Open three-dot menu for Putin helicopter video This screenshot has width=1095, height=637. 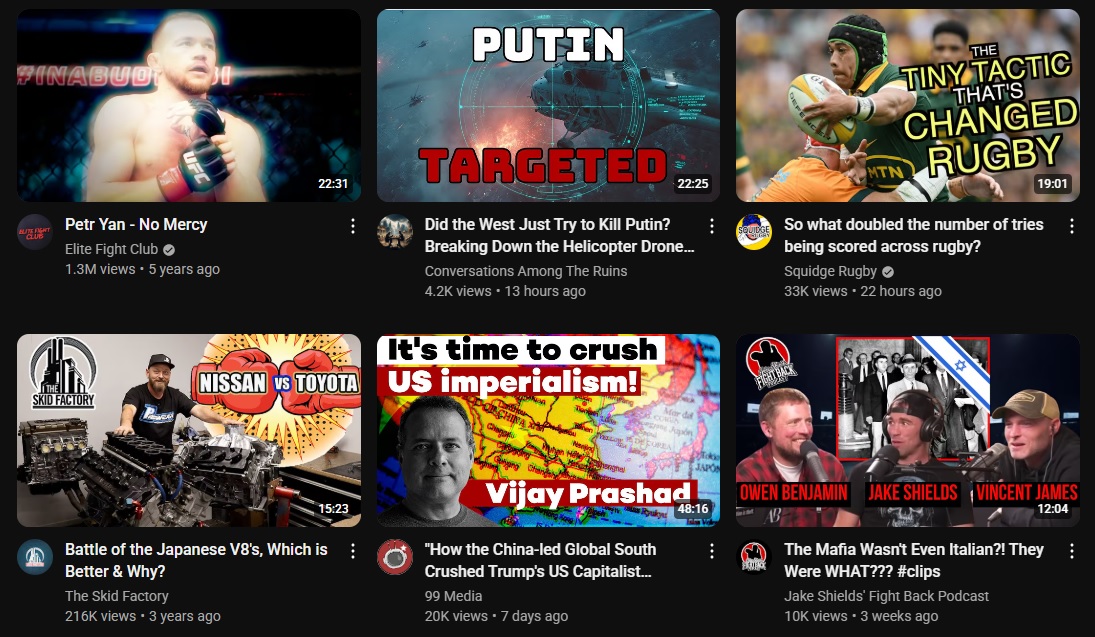click(x=712, y=226)
